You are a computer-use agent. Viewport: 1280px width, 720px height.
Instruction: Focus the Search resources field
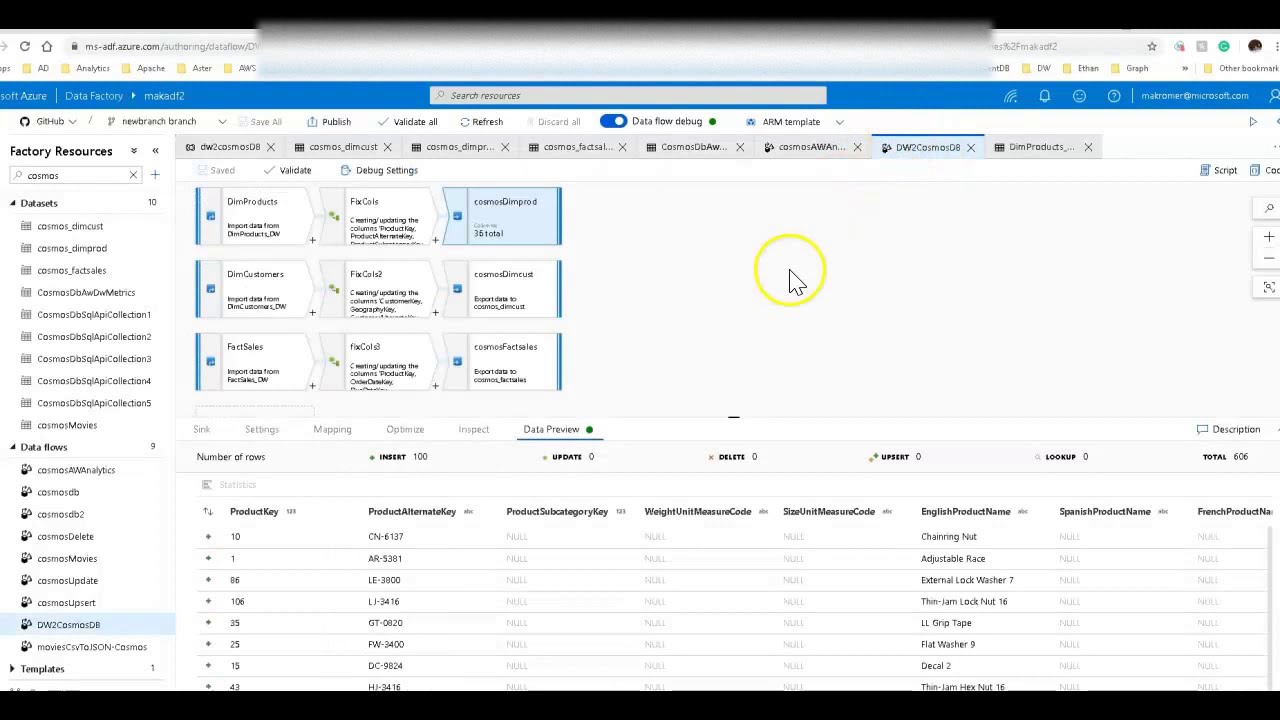point(628,96)
